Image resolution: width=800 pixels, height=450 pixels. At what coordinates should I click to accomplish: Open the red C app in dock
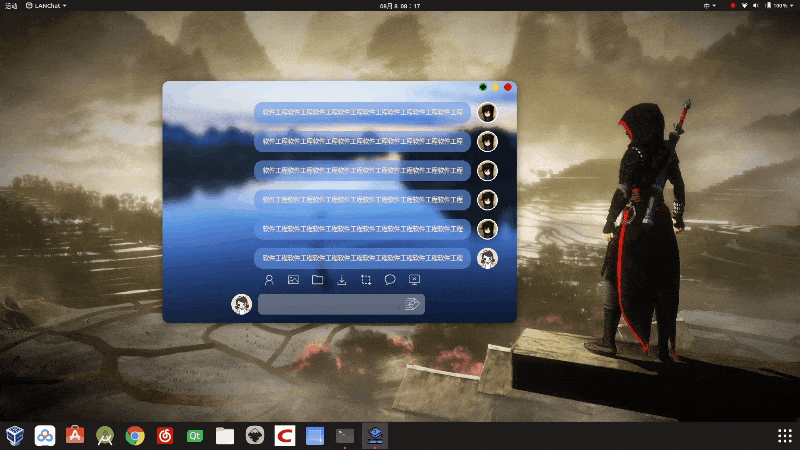pyautogui.click(x=285, y=436)
